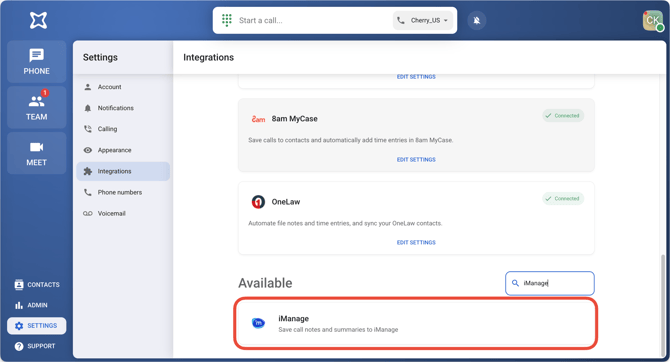Select SETTINGS in the sidebar
Image resolution: width=670 pixels, height=362 pixels.
coord(37,326)
